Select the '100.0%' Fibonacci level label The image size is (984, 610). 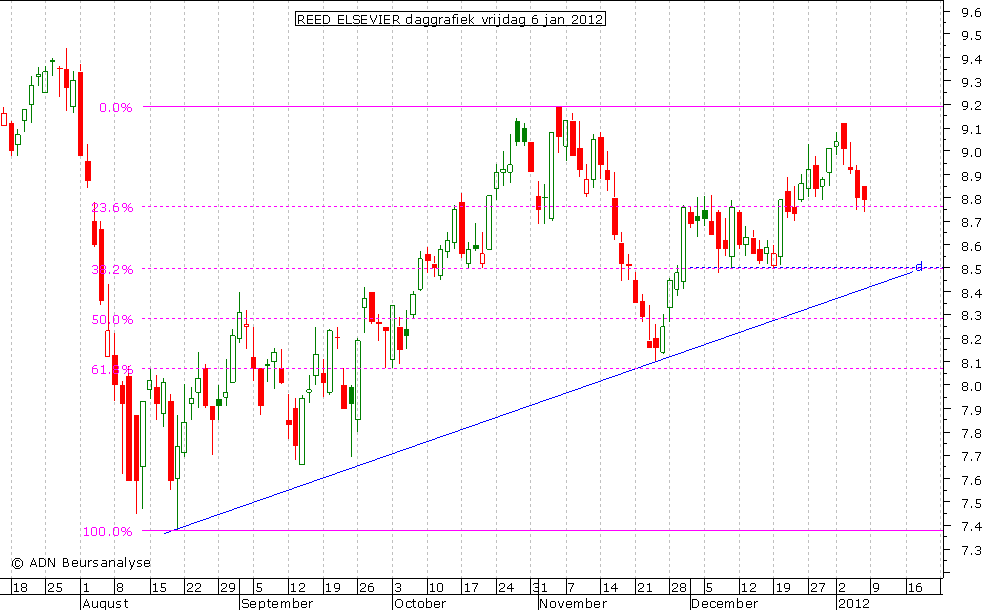pyautogui.click(x=108, y=532)
